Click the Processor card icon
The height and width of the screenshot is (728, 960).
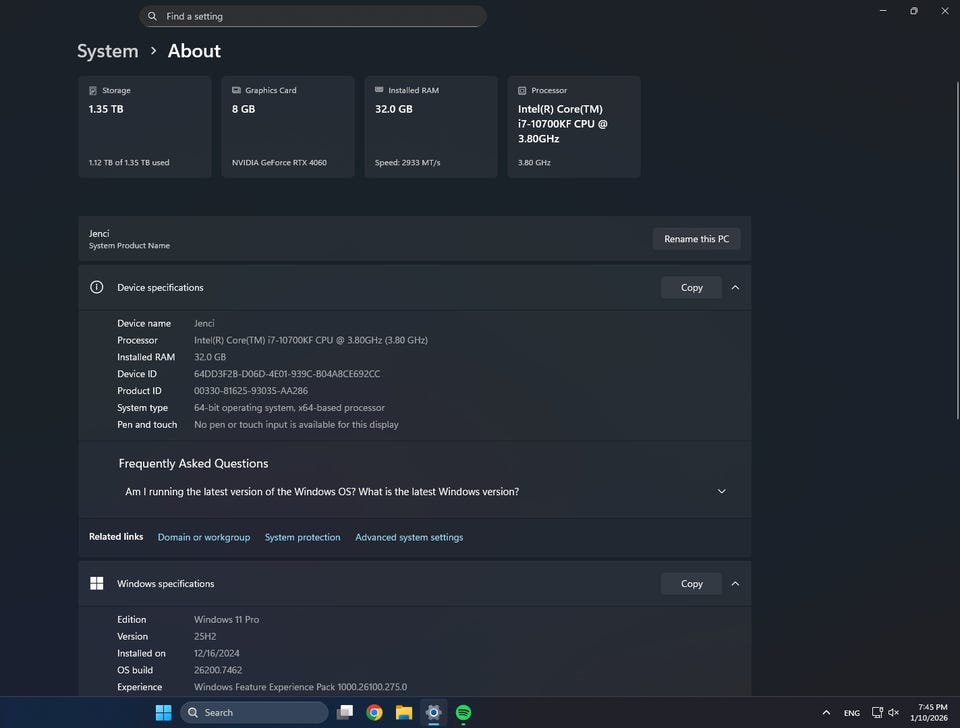click(522, 91)
